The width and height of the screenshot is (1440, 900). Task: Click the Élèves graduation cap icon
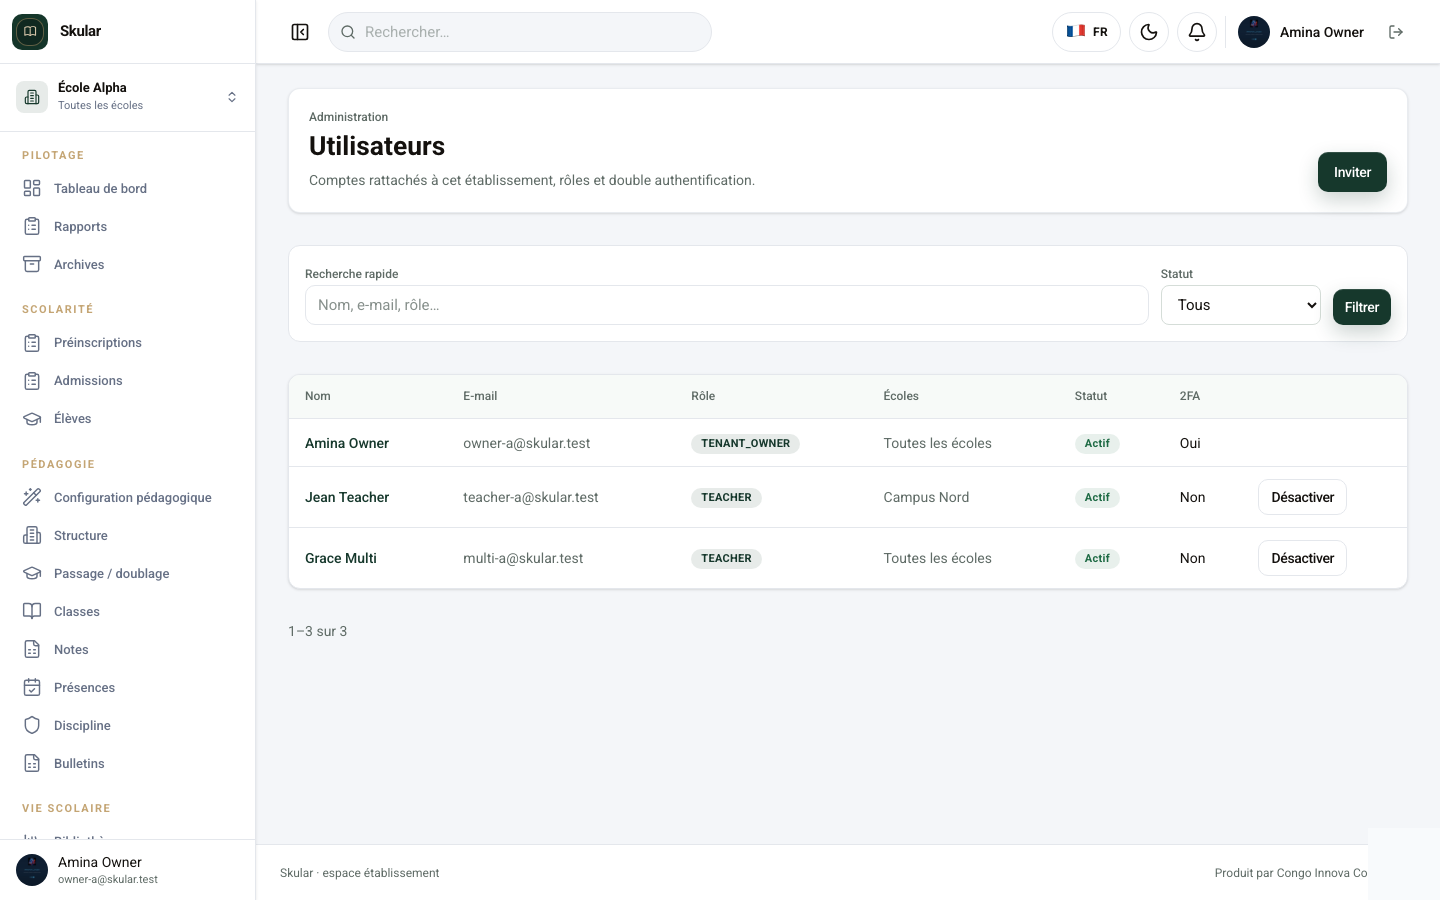tap(32, 418)
